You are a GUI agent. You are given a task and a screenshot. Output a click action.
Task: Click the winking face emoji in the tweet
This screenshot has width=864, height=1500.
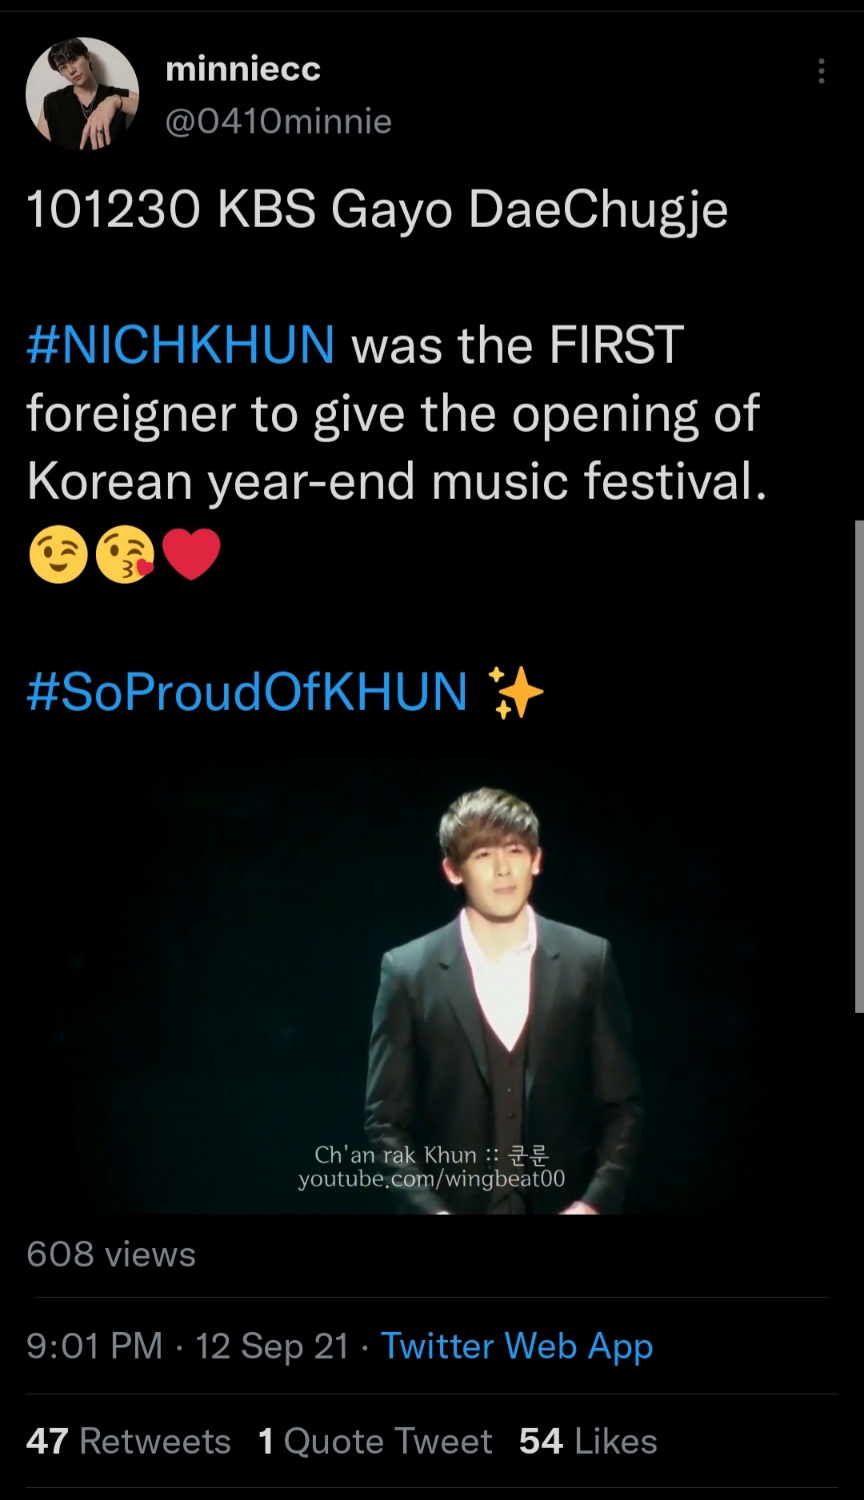pyautogui.click(x=58, y=555)
